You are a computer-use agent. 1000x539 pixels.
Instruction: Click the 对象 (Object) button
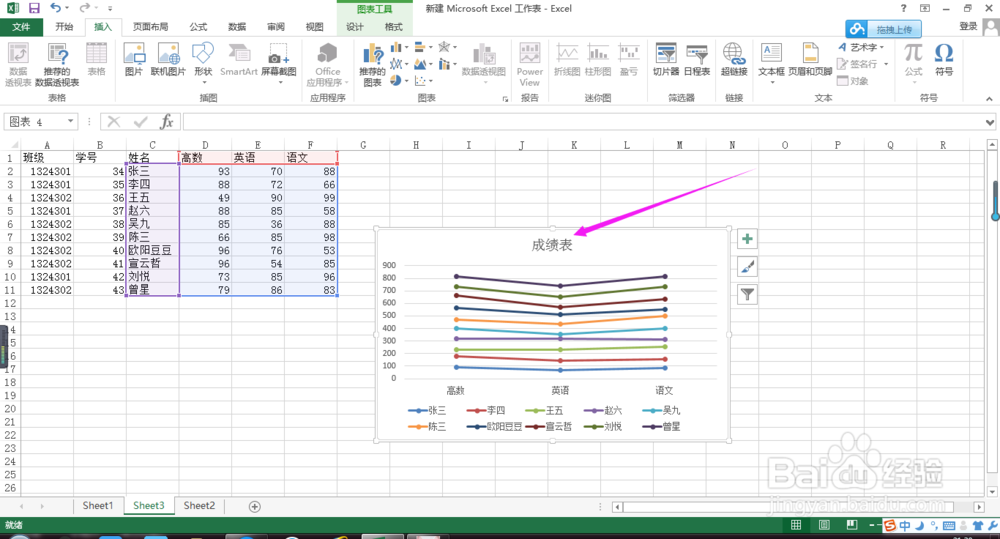pos(853,81)
